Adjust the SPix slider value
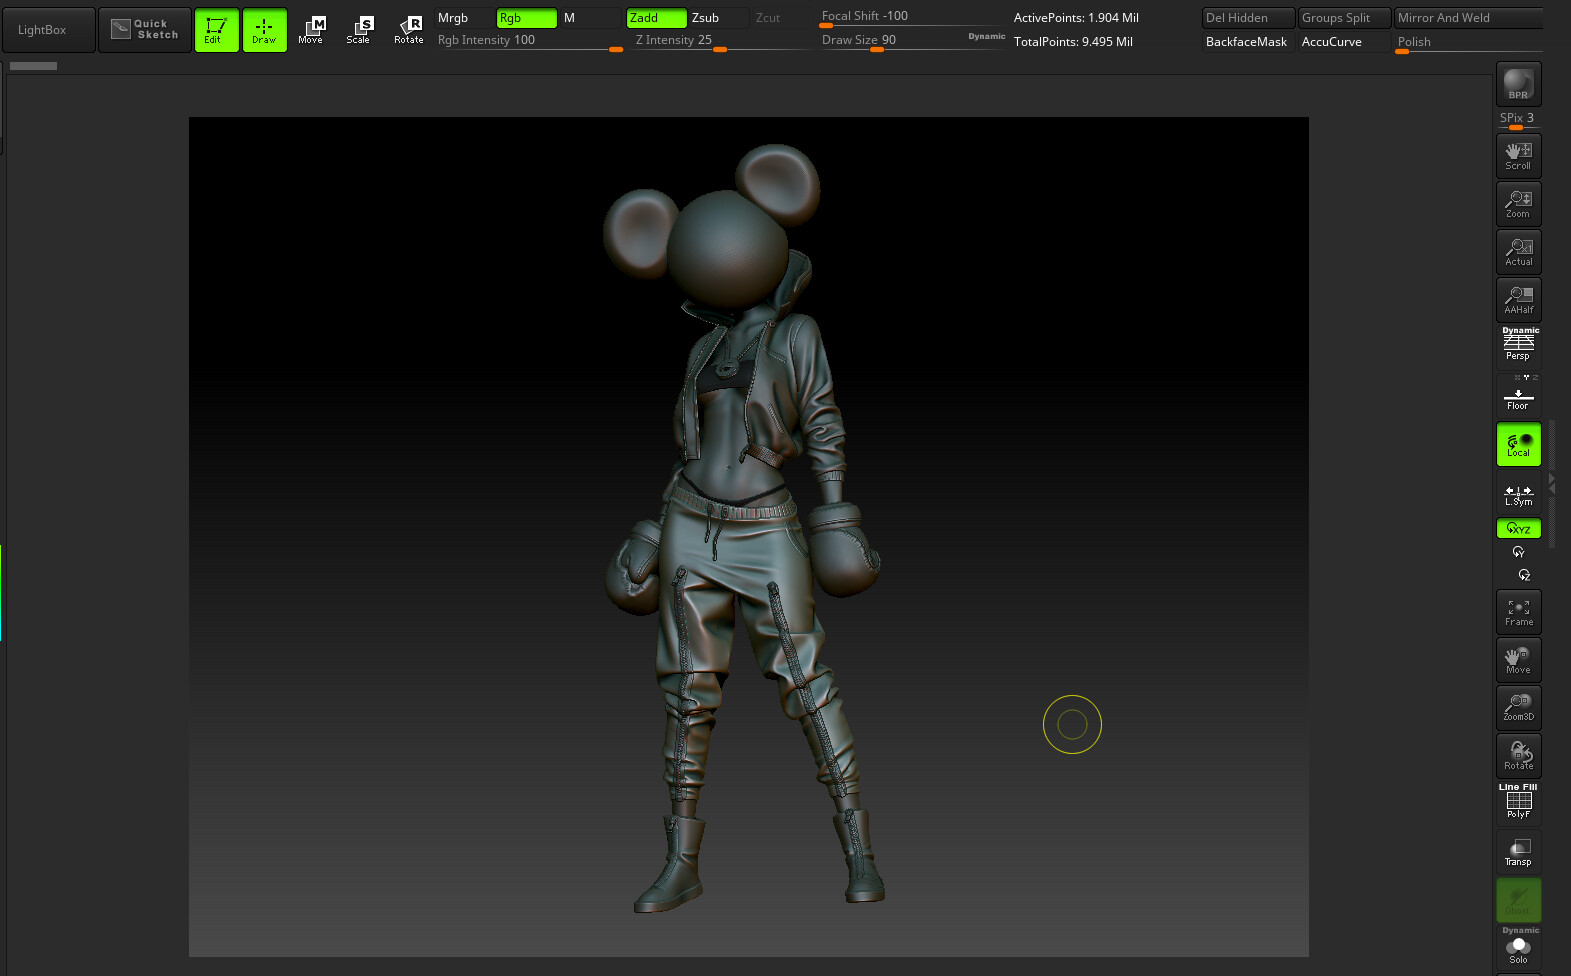The image size is (1571, 976). point(1518,119)
